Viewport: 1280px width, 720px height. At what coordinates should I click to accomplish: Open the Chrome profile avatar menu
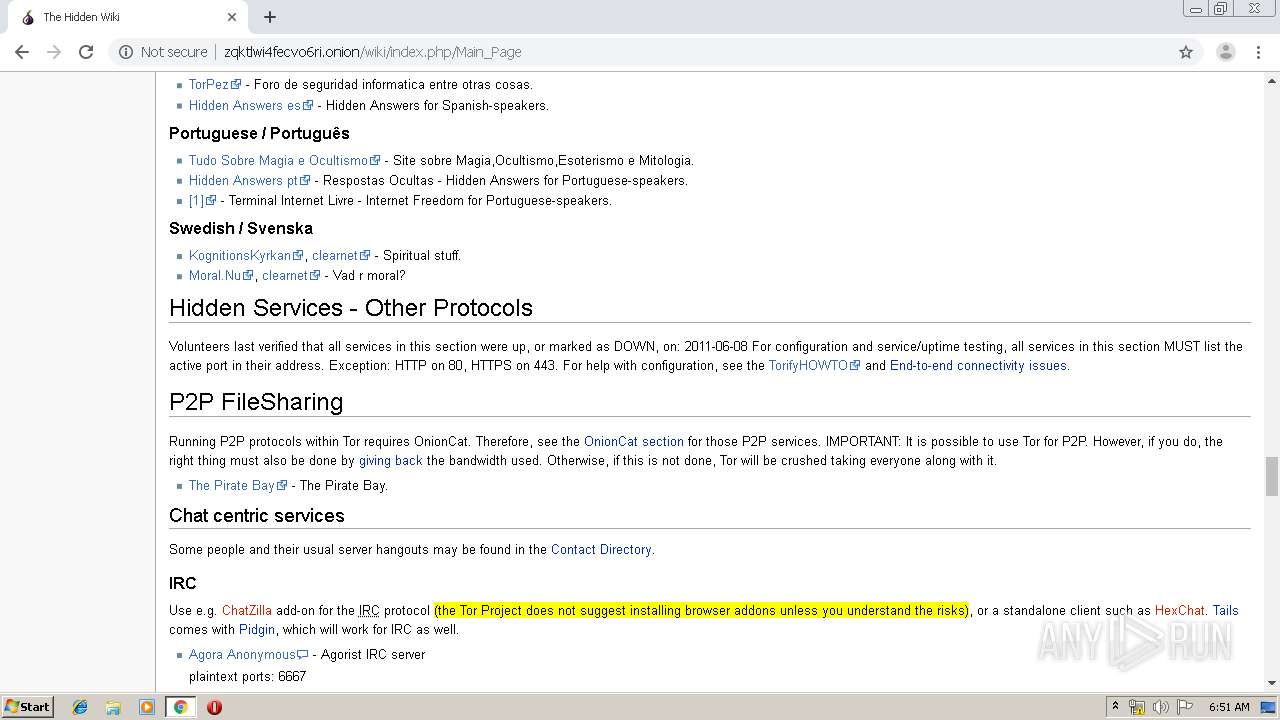click(x=1225, y=52)
